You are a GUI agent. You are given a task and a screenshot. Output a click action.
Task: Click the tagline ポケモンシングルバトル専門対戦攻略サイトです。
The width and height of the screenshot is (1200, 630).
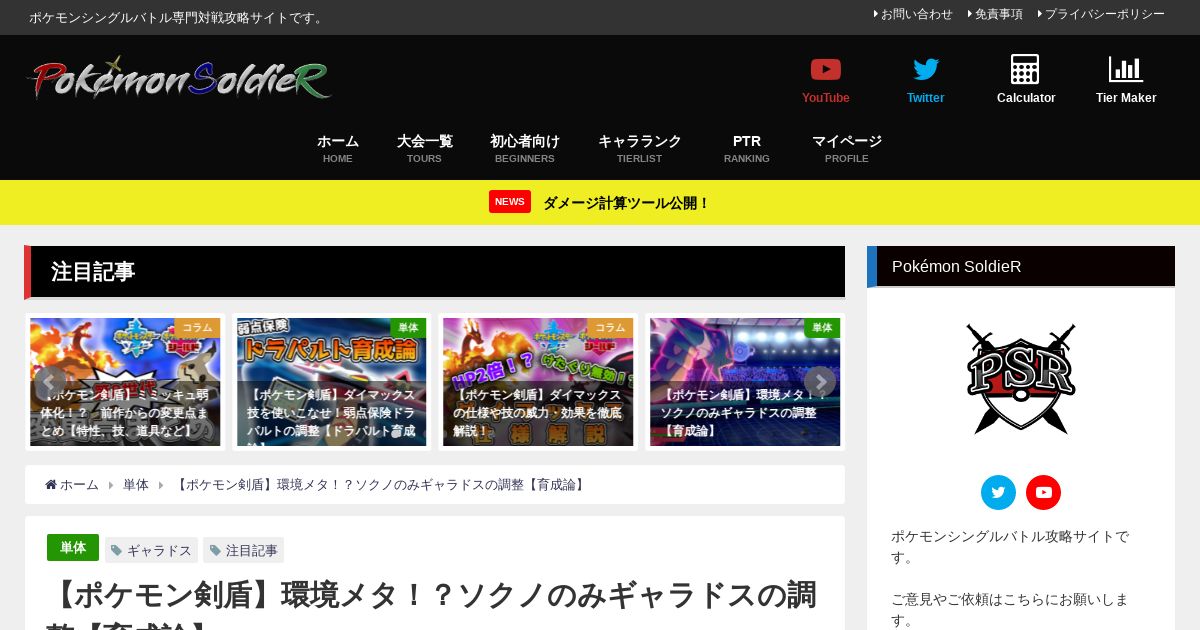pyautogui.click(x=178, y=17)
